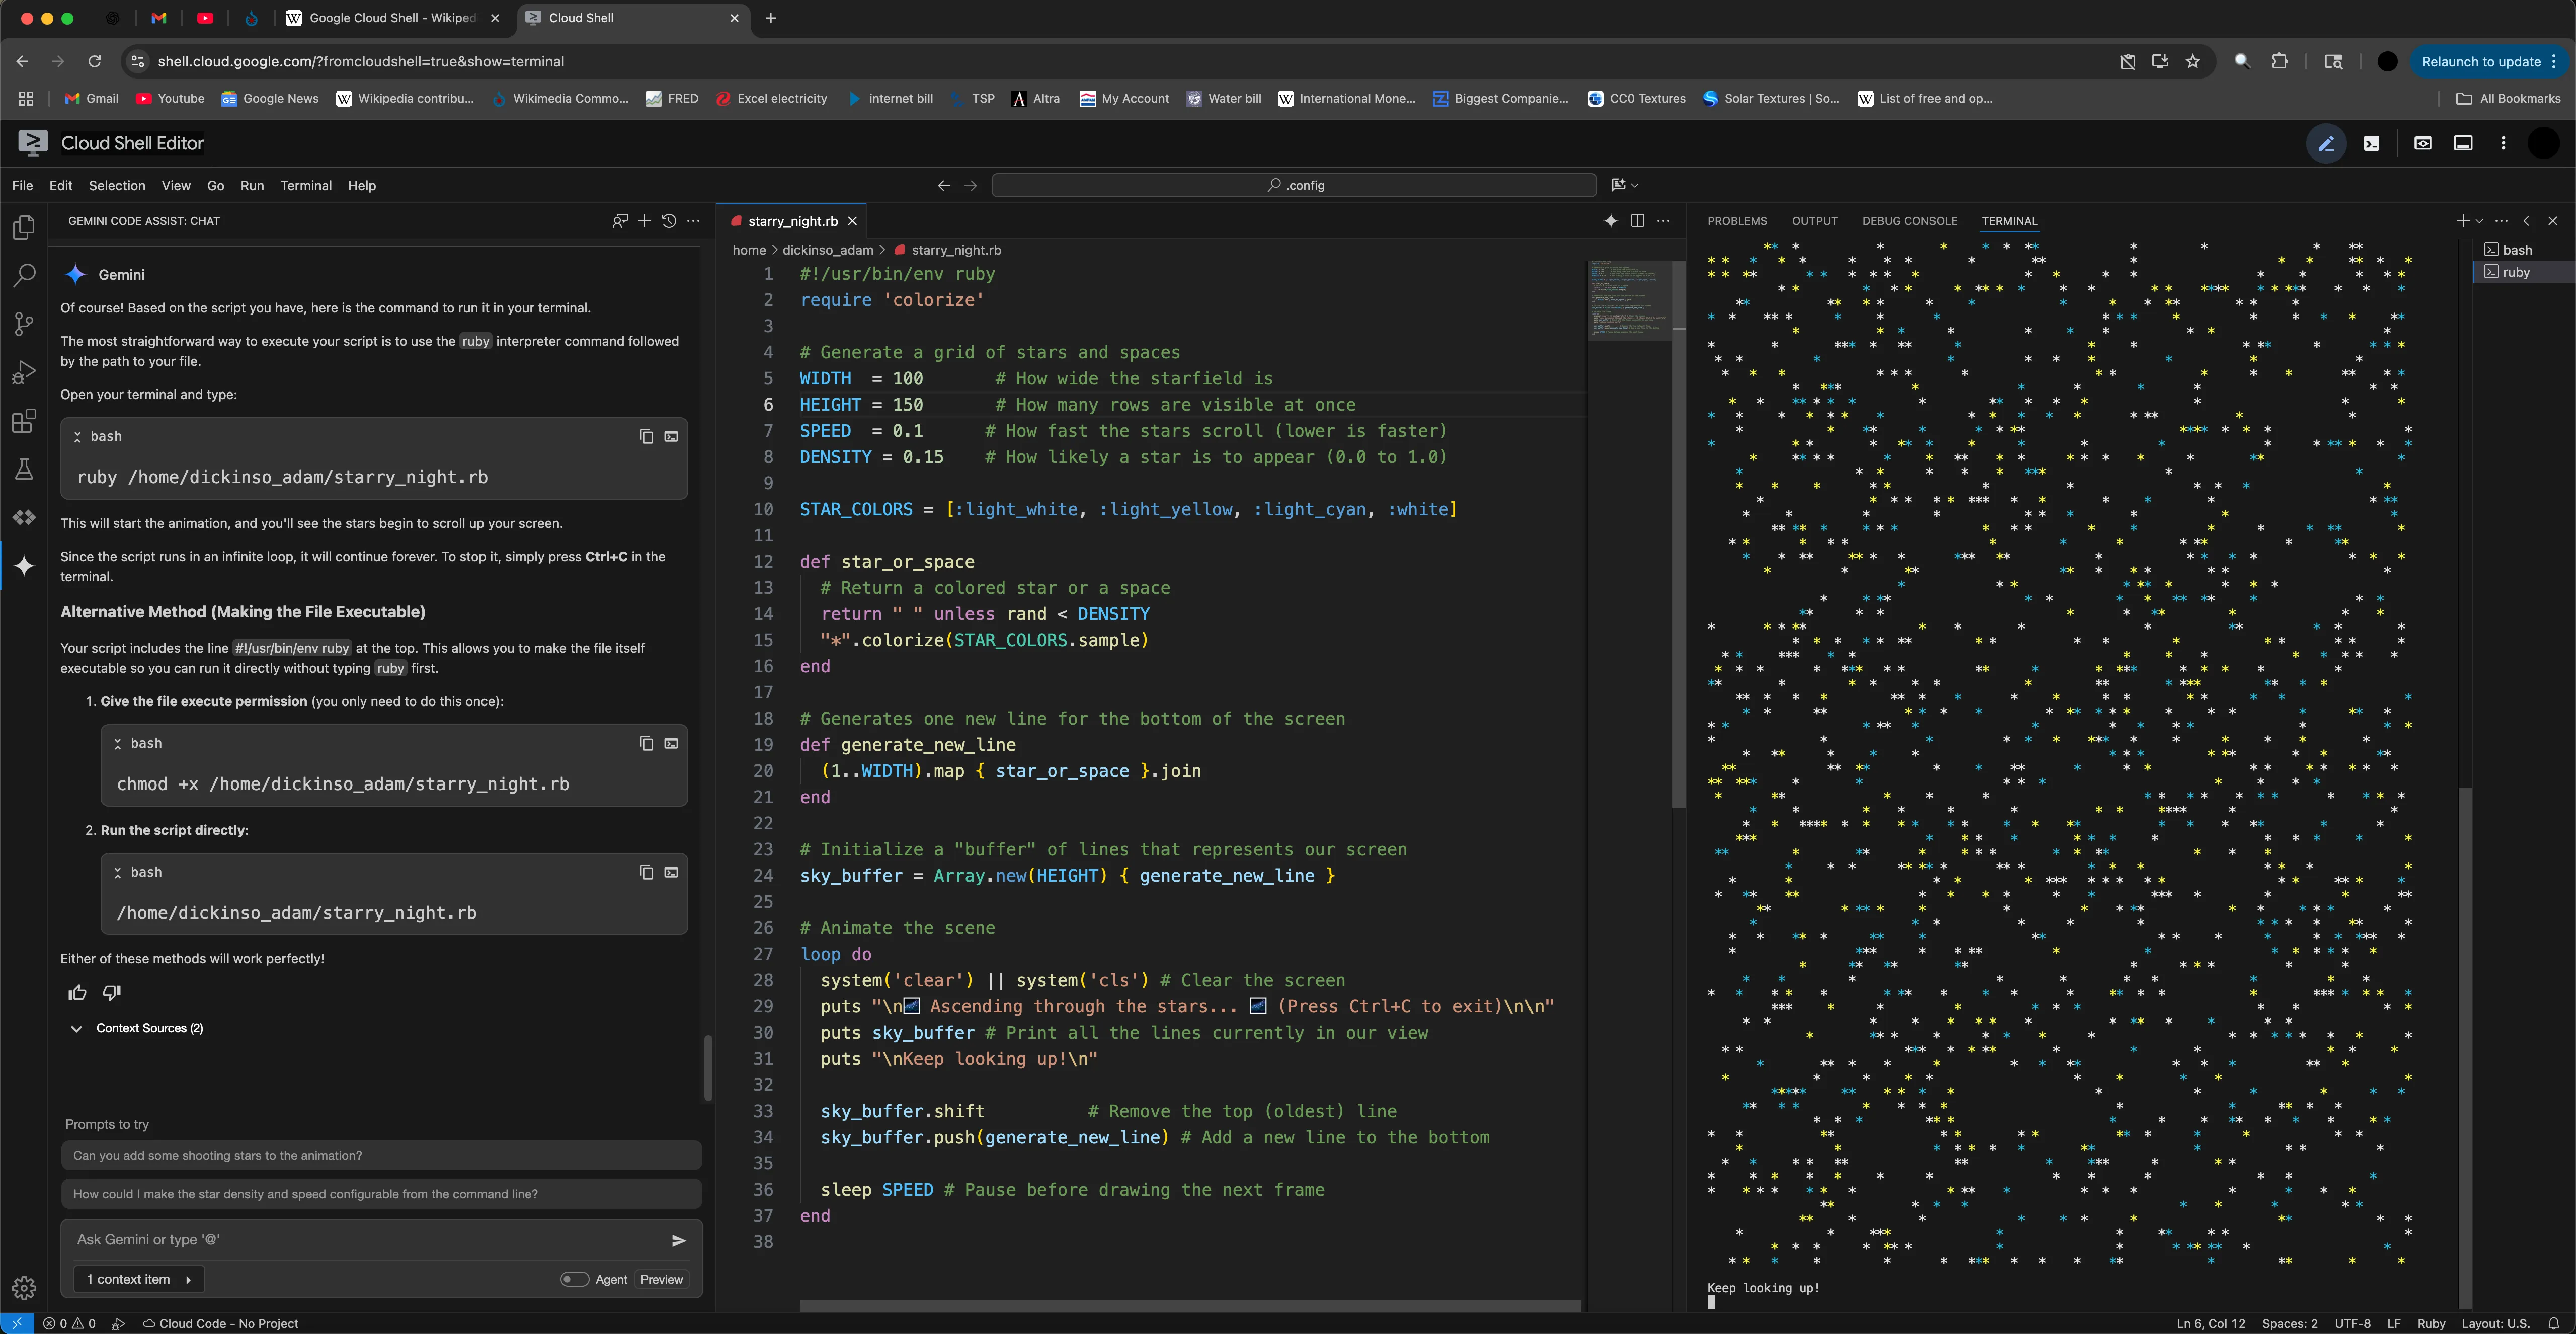
Task: Open the Terminal menu
Action: pos(305,185)
